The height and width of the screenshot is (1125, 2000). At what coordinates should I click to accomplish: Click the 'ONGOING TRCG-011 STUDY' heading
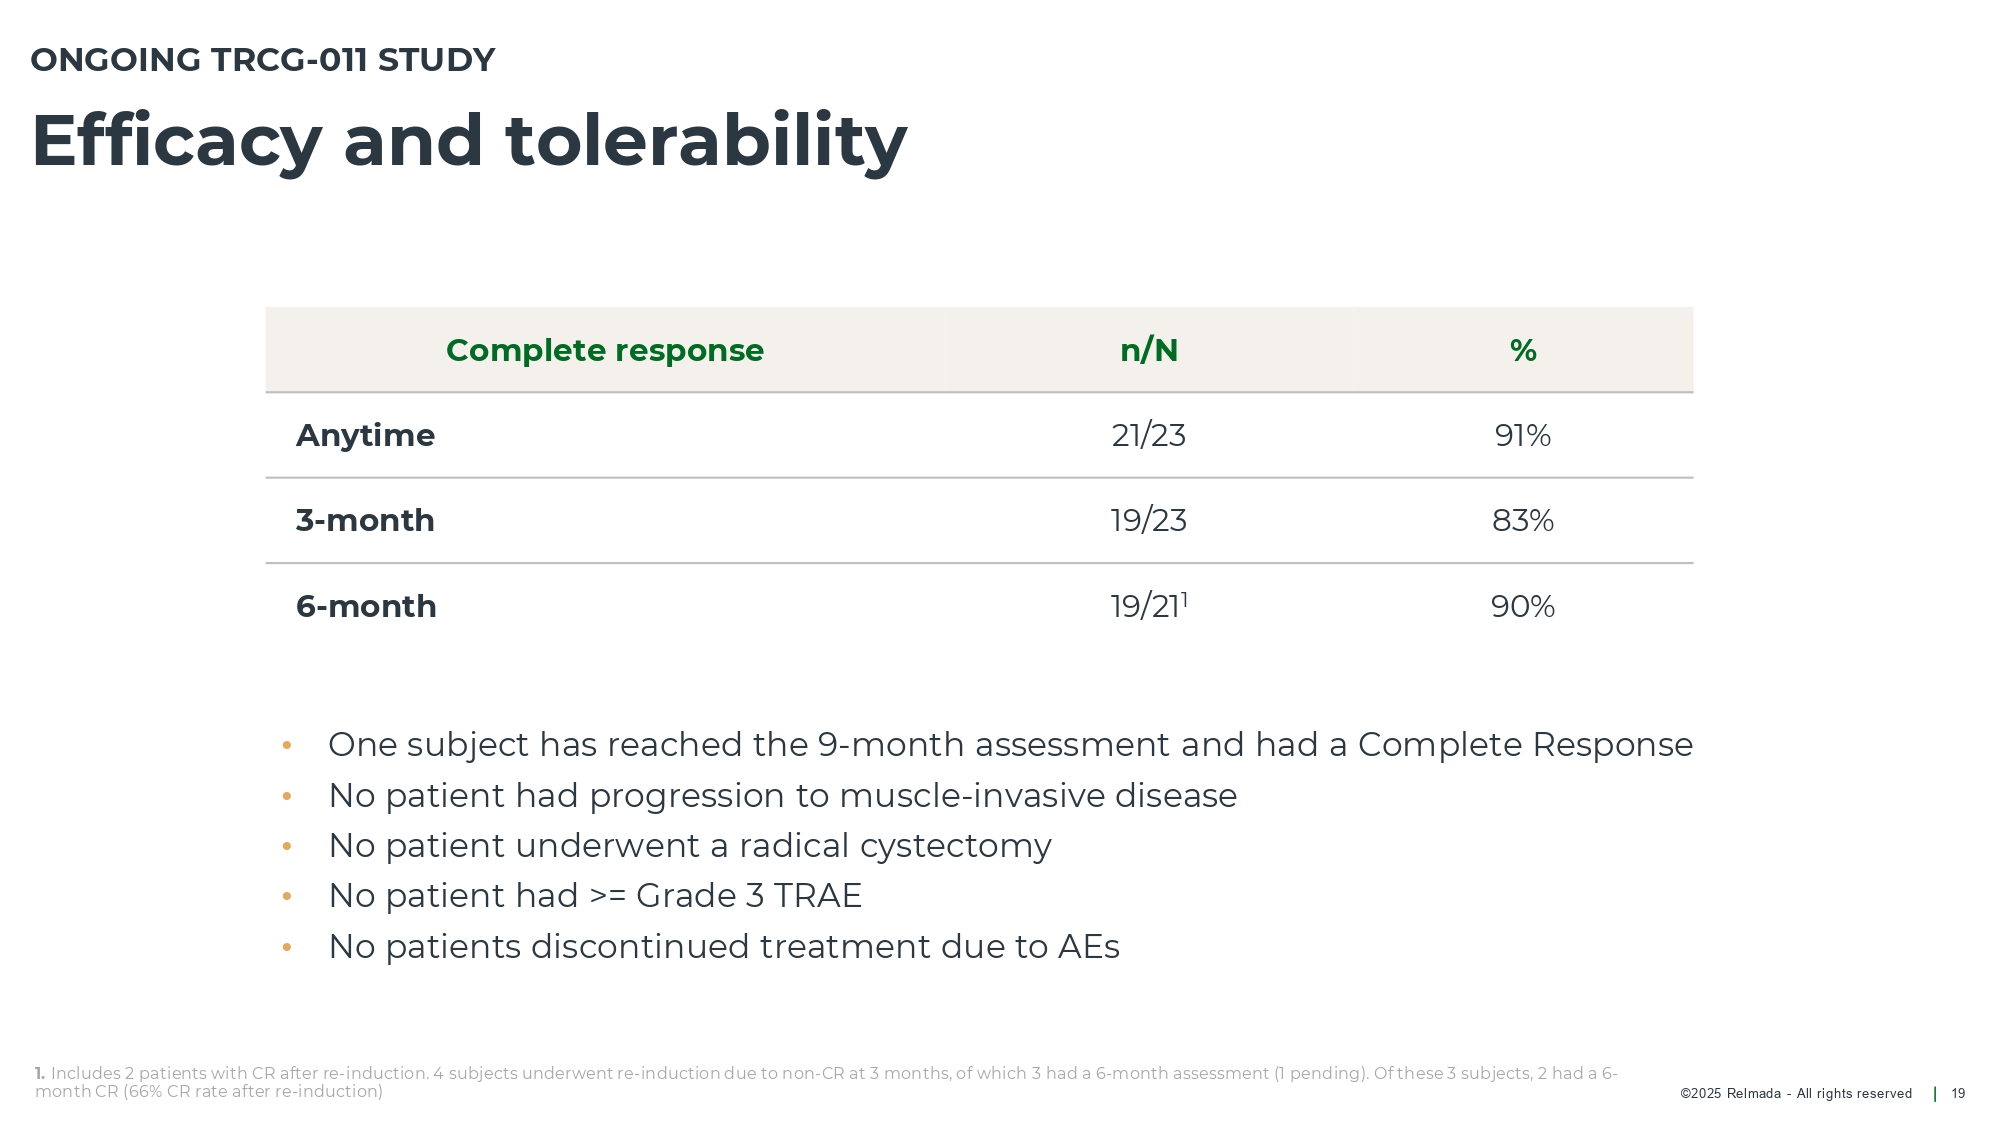[263, 60]
